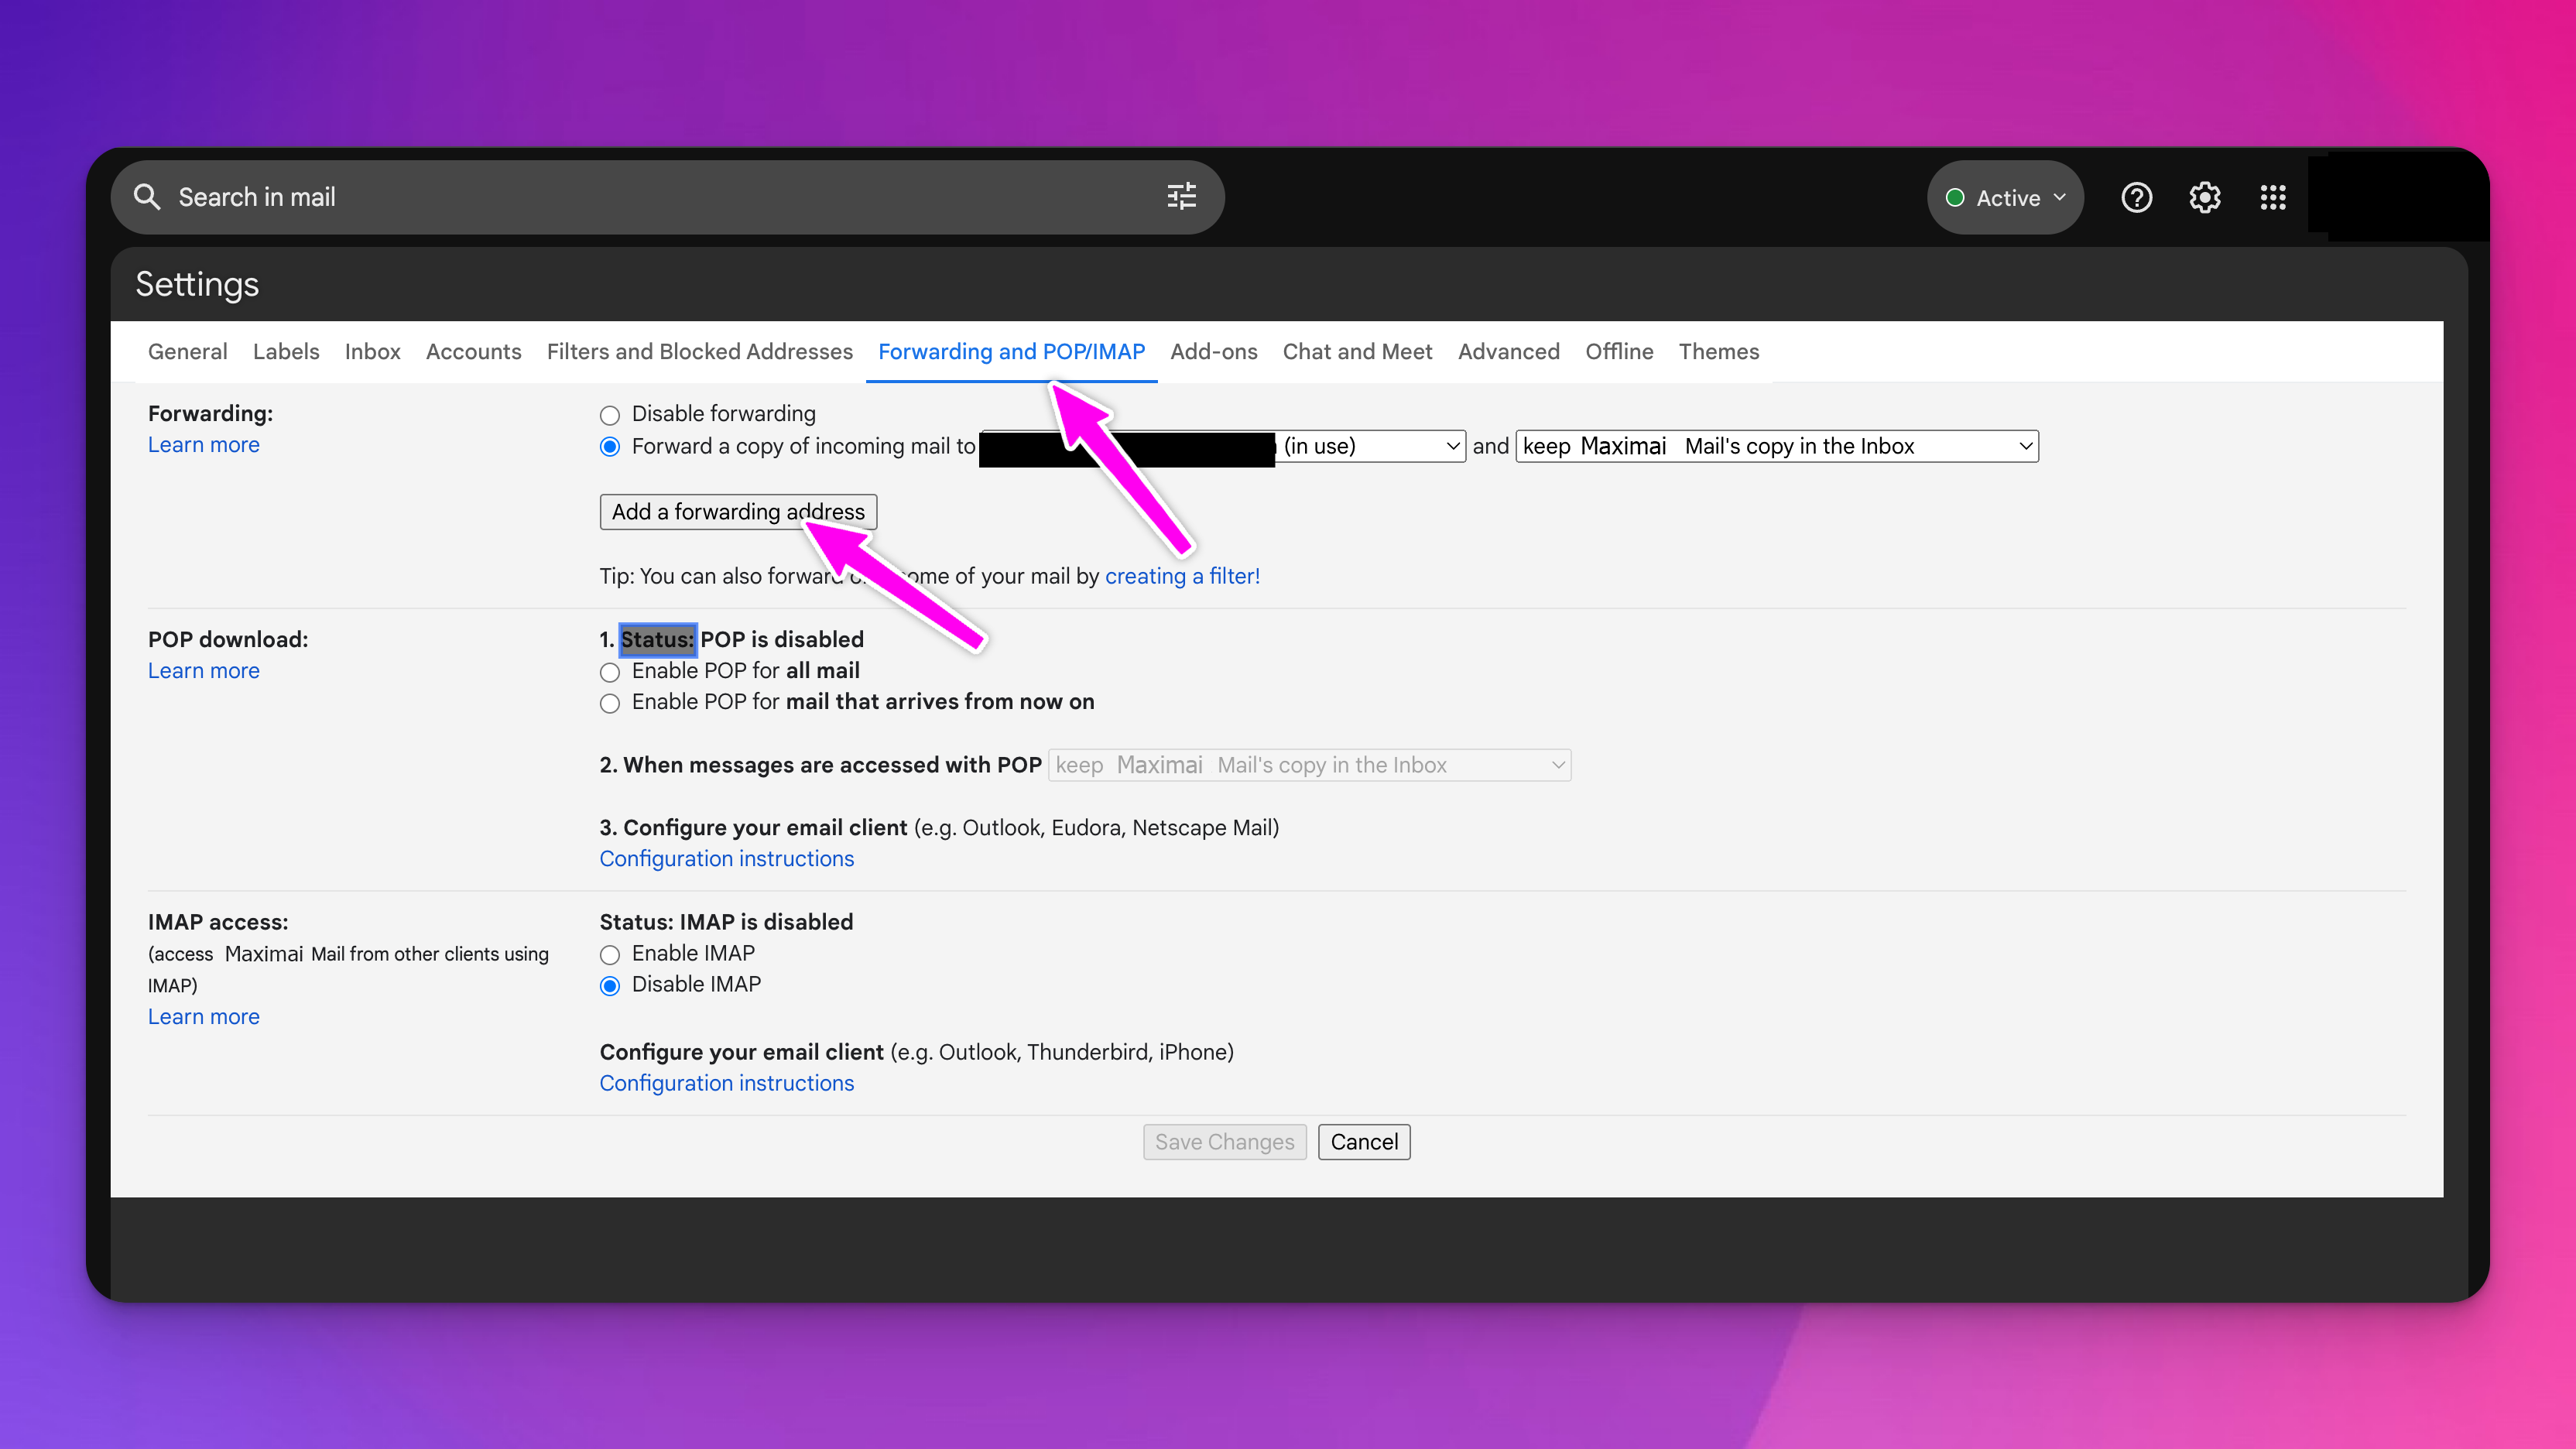Screen dimensions: 2576x1449
Task: Enable POP for all mail
Action: tap(610, 672)
